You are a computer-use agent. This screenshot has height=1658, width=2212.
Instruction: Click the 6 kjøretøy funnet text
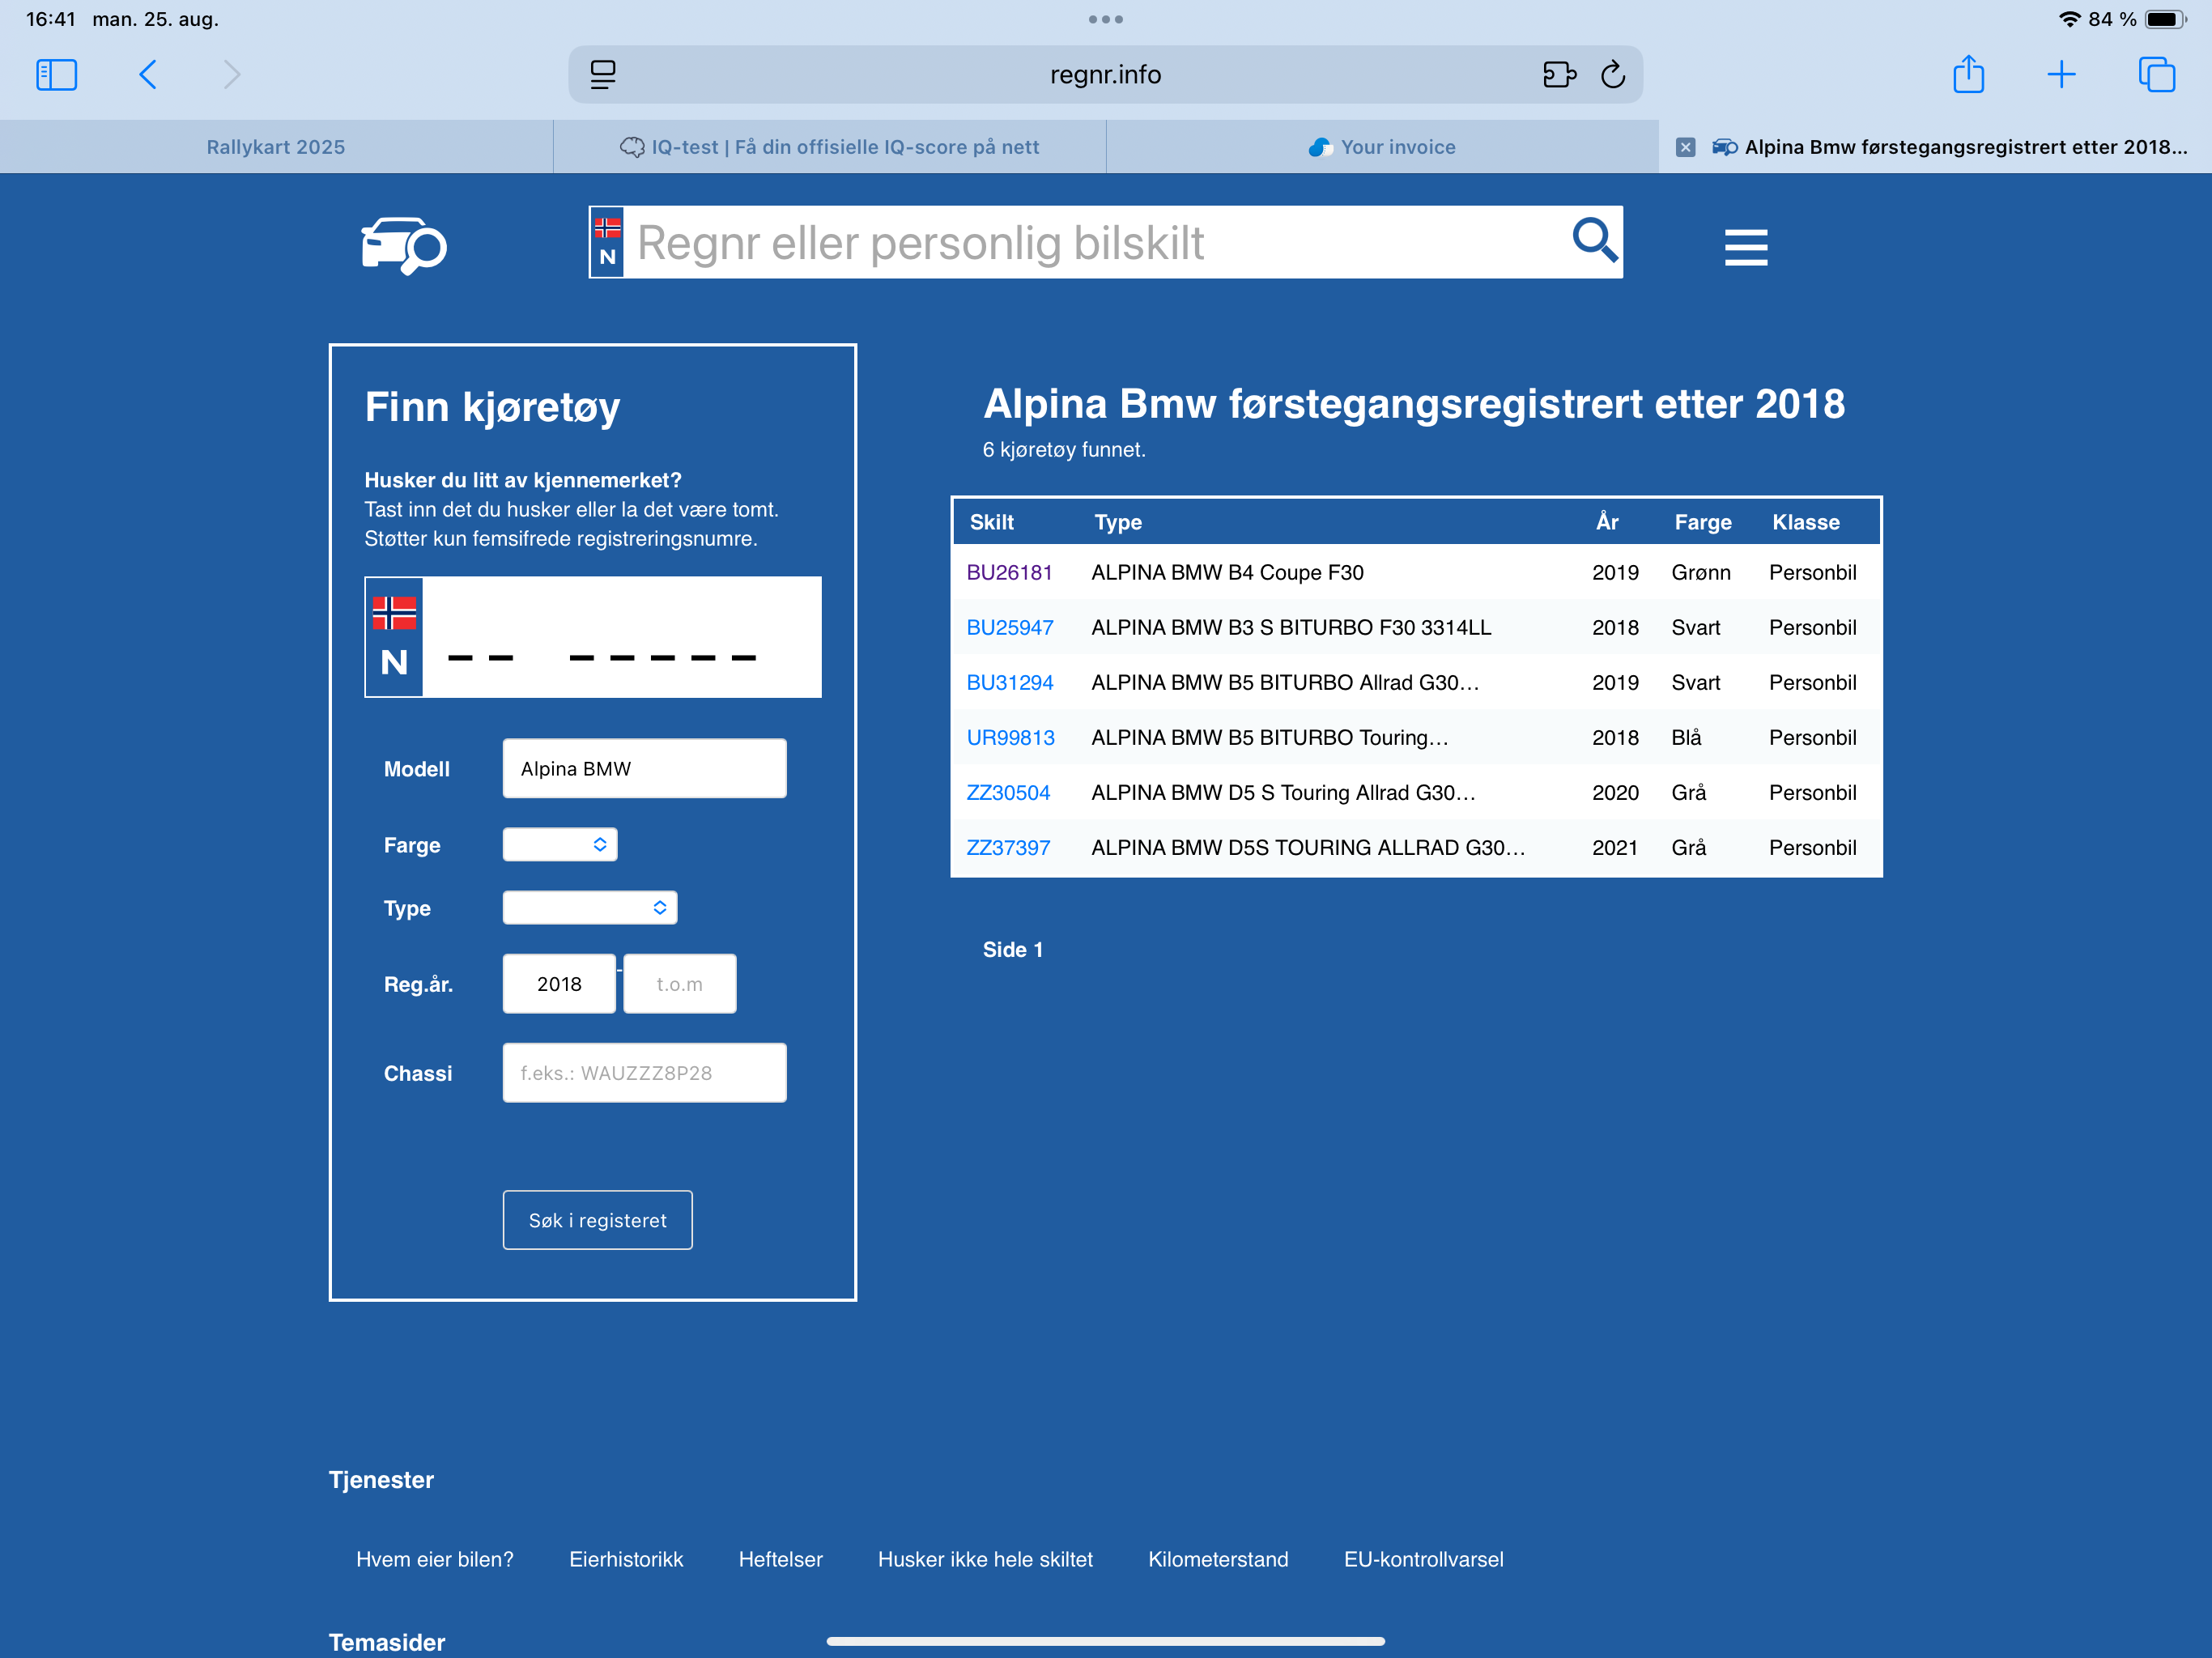(1064, 450)
